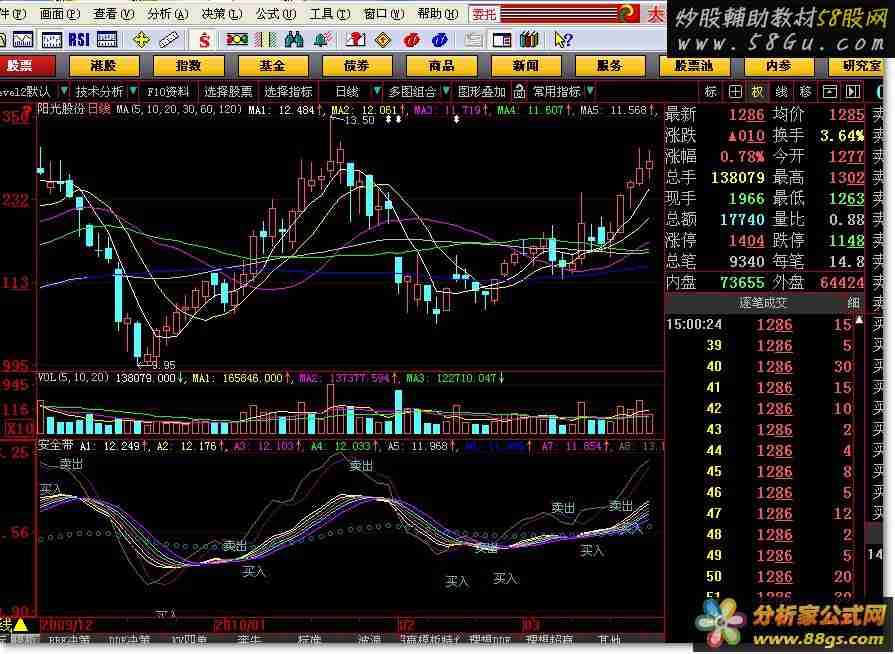Switch to the 新闻 tab
Viewport: 895px width, 654px height.
click(x=526, y=66)
